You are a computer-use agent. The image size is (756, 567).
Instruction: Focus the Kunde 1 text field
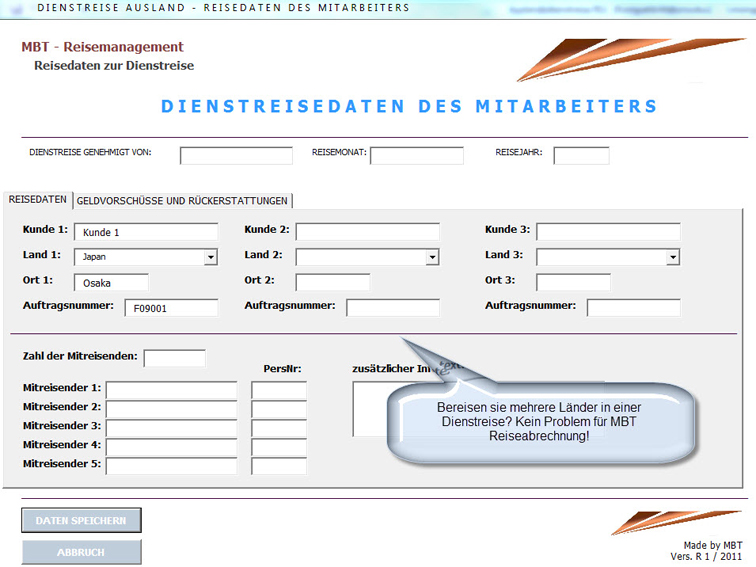click(145, 232)
